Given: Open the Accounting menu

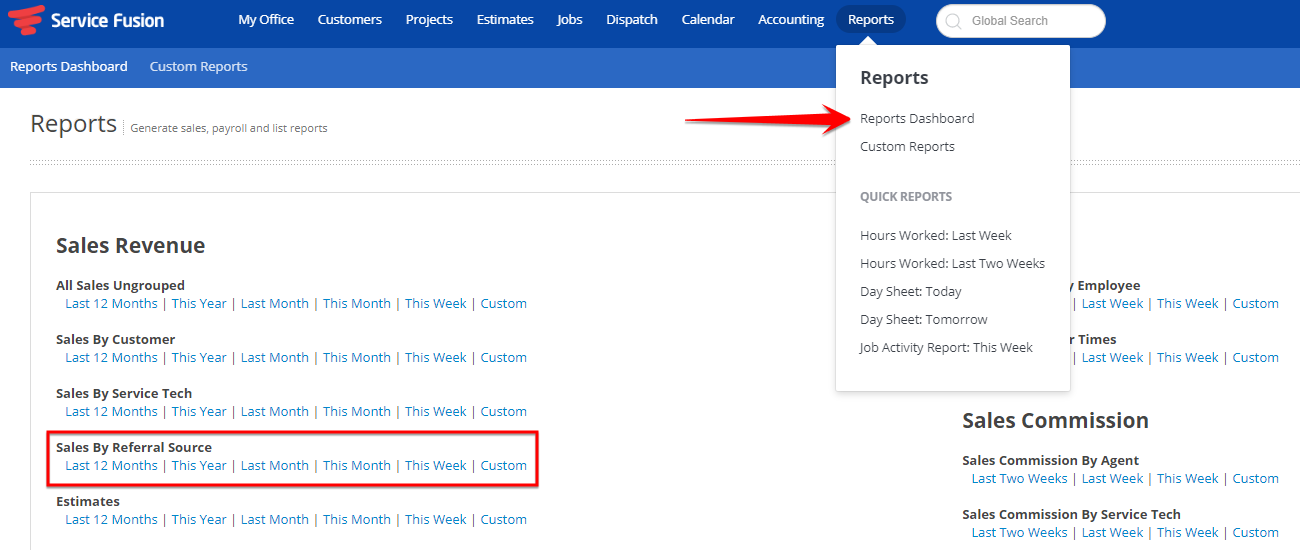Looking at the screenshot, I should tap(791, 20).
